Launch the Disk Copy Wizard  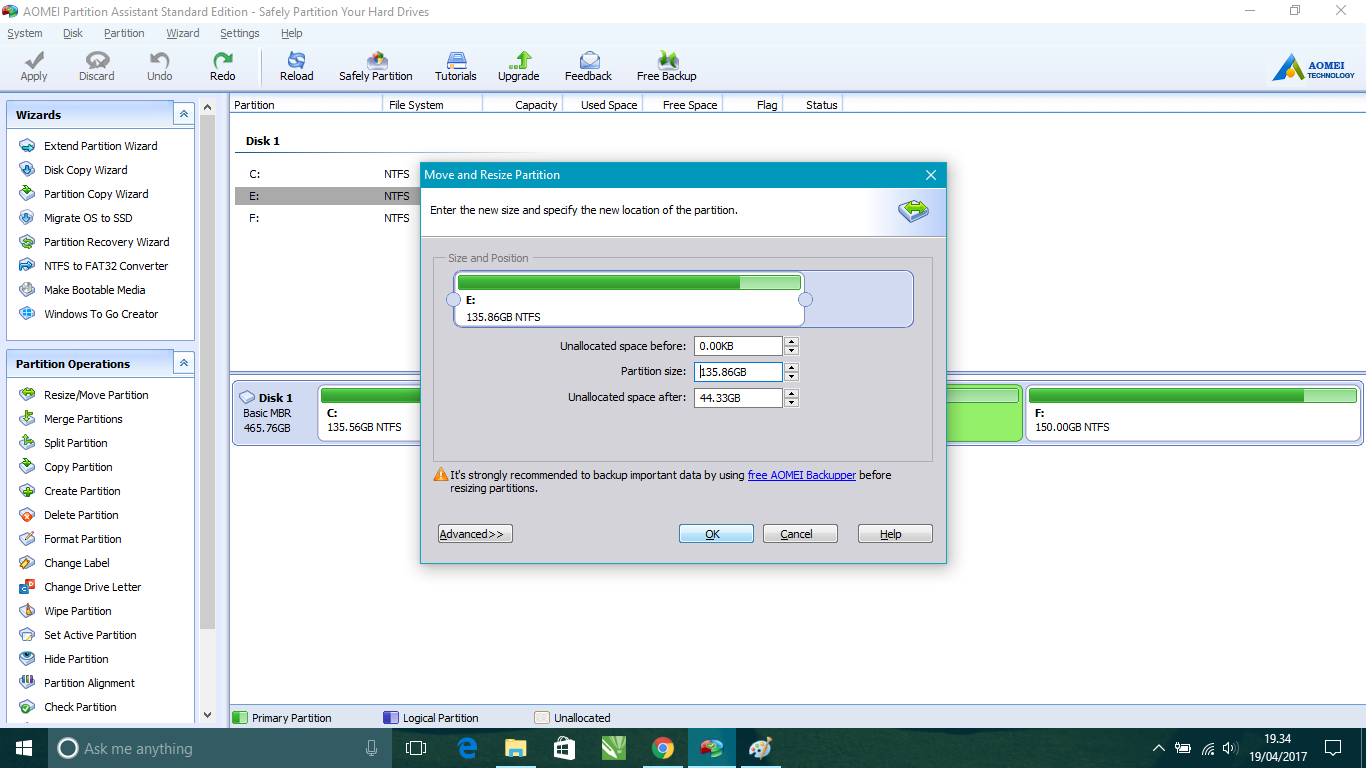[x=85, y=170]
